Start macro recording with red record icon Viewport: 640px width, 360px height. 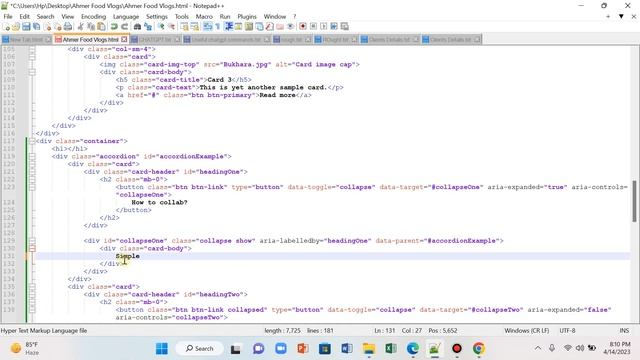[303, 27]
